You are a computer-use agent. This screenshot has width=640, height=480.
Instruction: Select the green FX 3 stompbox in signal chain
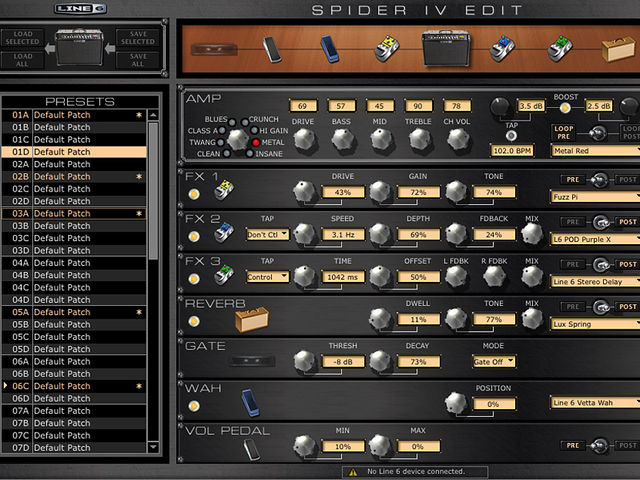(560, 49)
